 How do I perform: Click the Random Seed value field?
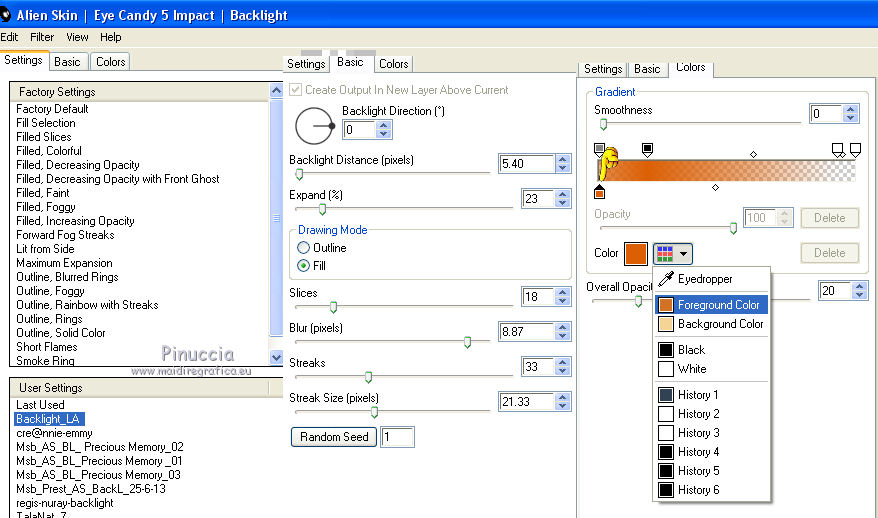pos(397,437)
